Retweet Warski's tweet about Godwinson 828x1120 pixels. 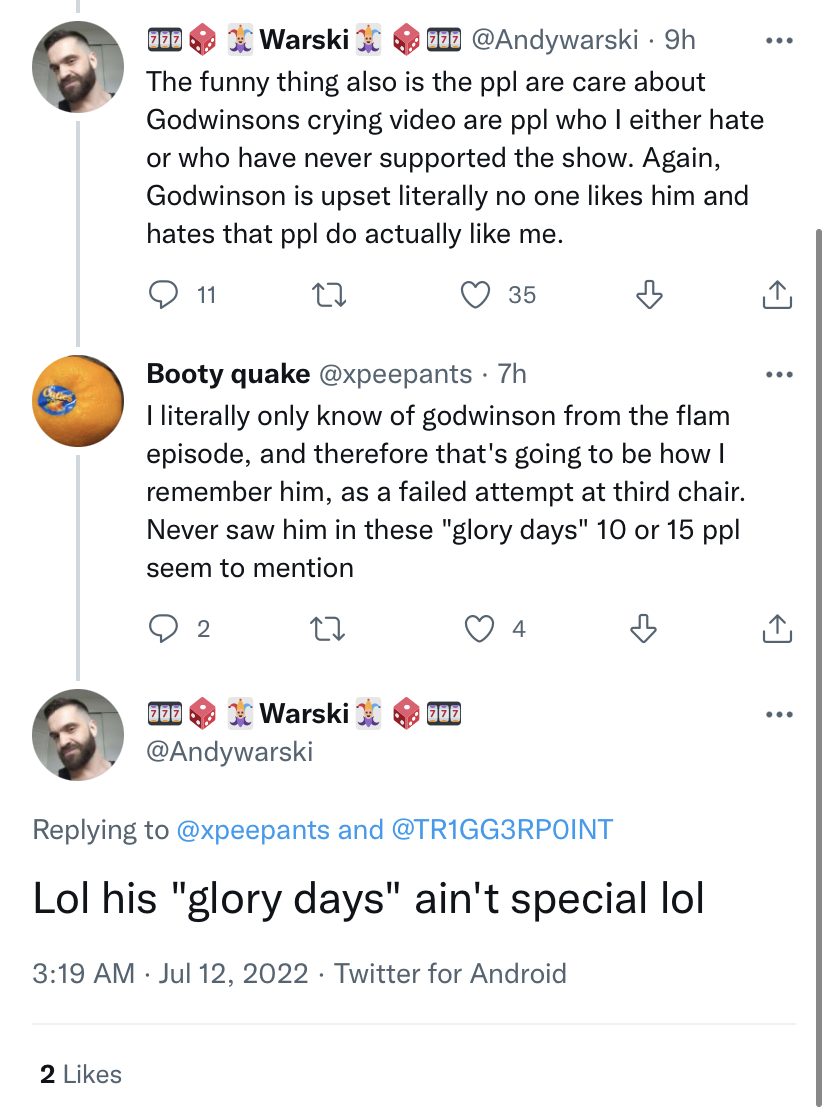pyautogui.click(x=329, y=294)
